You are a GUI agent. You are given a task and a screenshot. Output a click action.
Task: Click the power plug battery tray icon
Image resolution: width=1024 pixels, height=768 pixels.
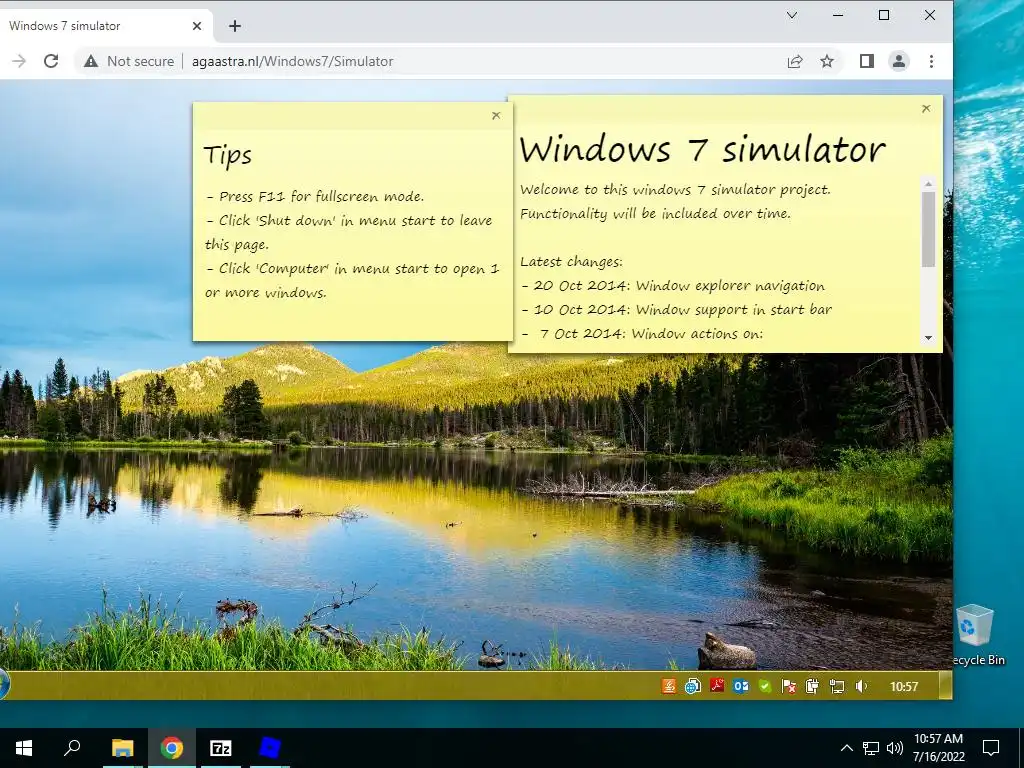click(812, 686)
